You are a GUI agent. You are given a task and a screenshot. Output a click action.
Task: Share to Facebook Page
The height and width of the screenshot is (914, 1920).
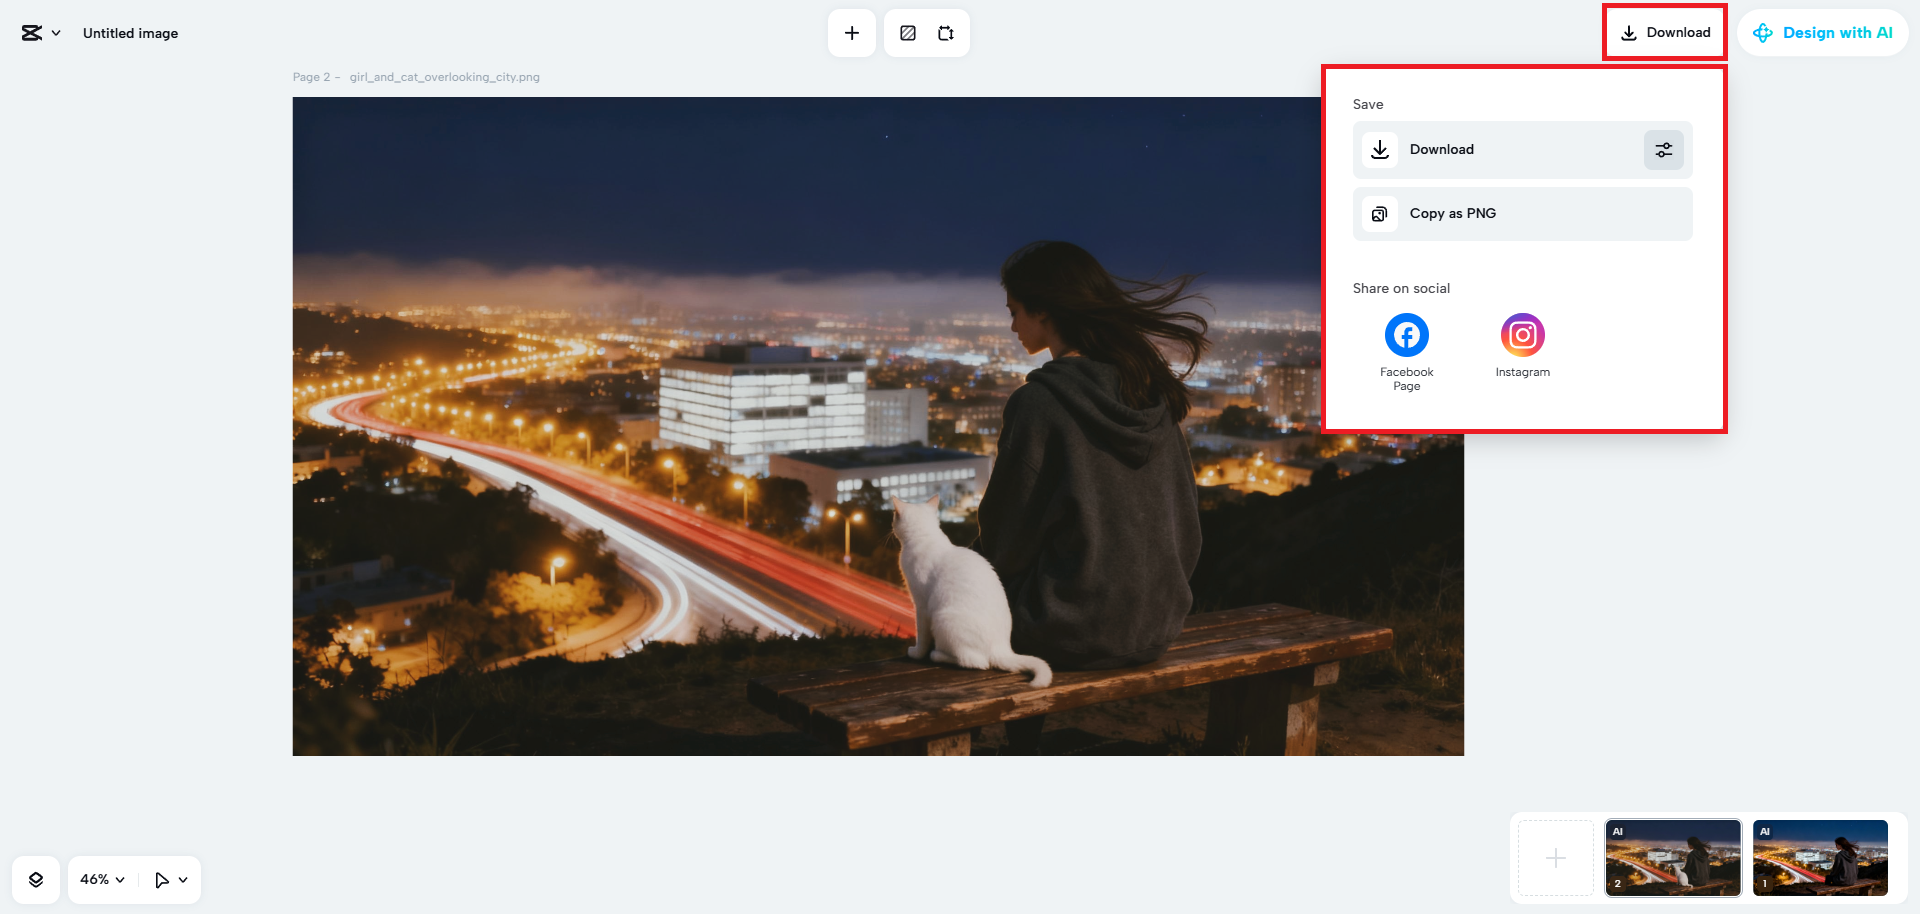1406,336
